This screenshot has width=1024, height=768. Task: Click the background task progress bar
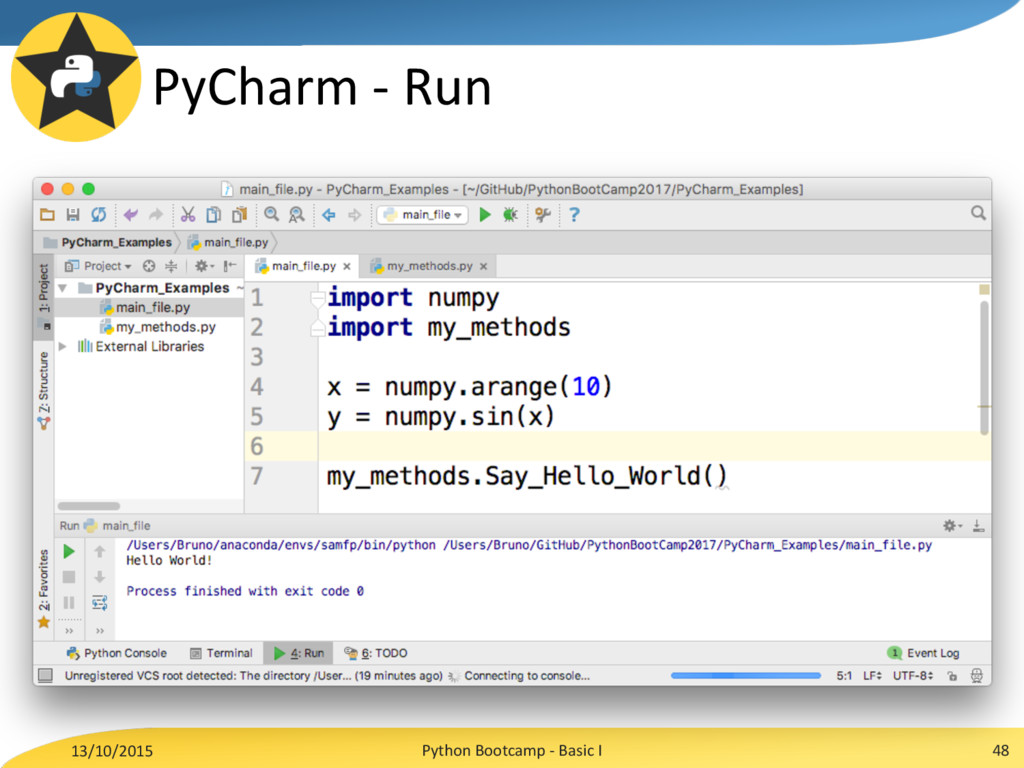[x=745, y=676]
